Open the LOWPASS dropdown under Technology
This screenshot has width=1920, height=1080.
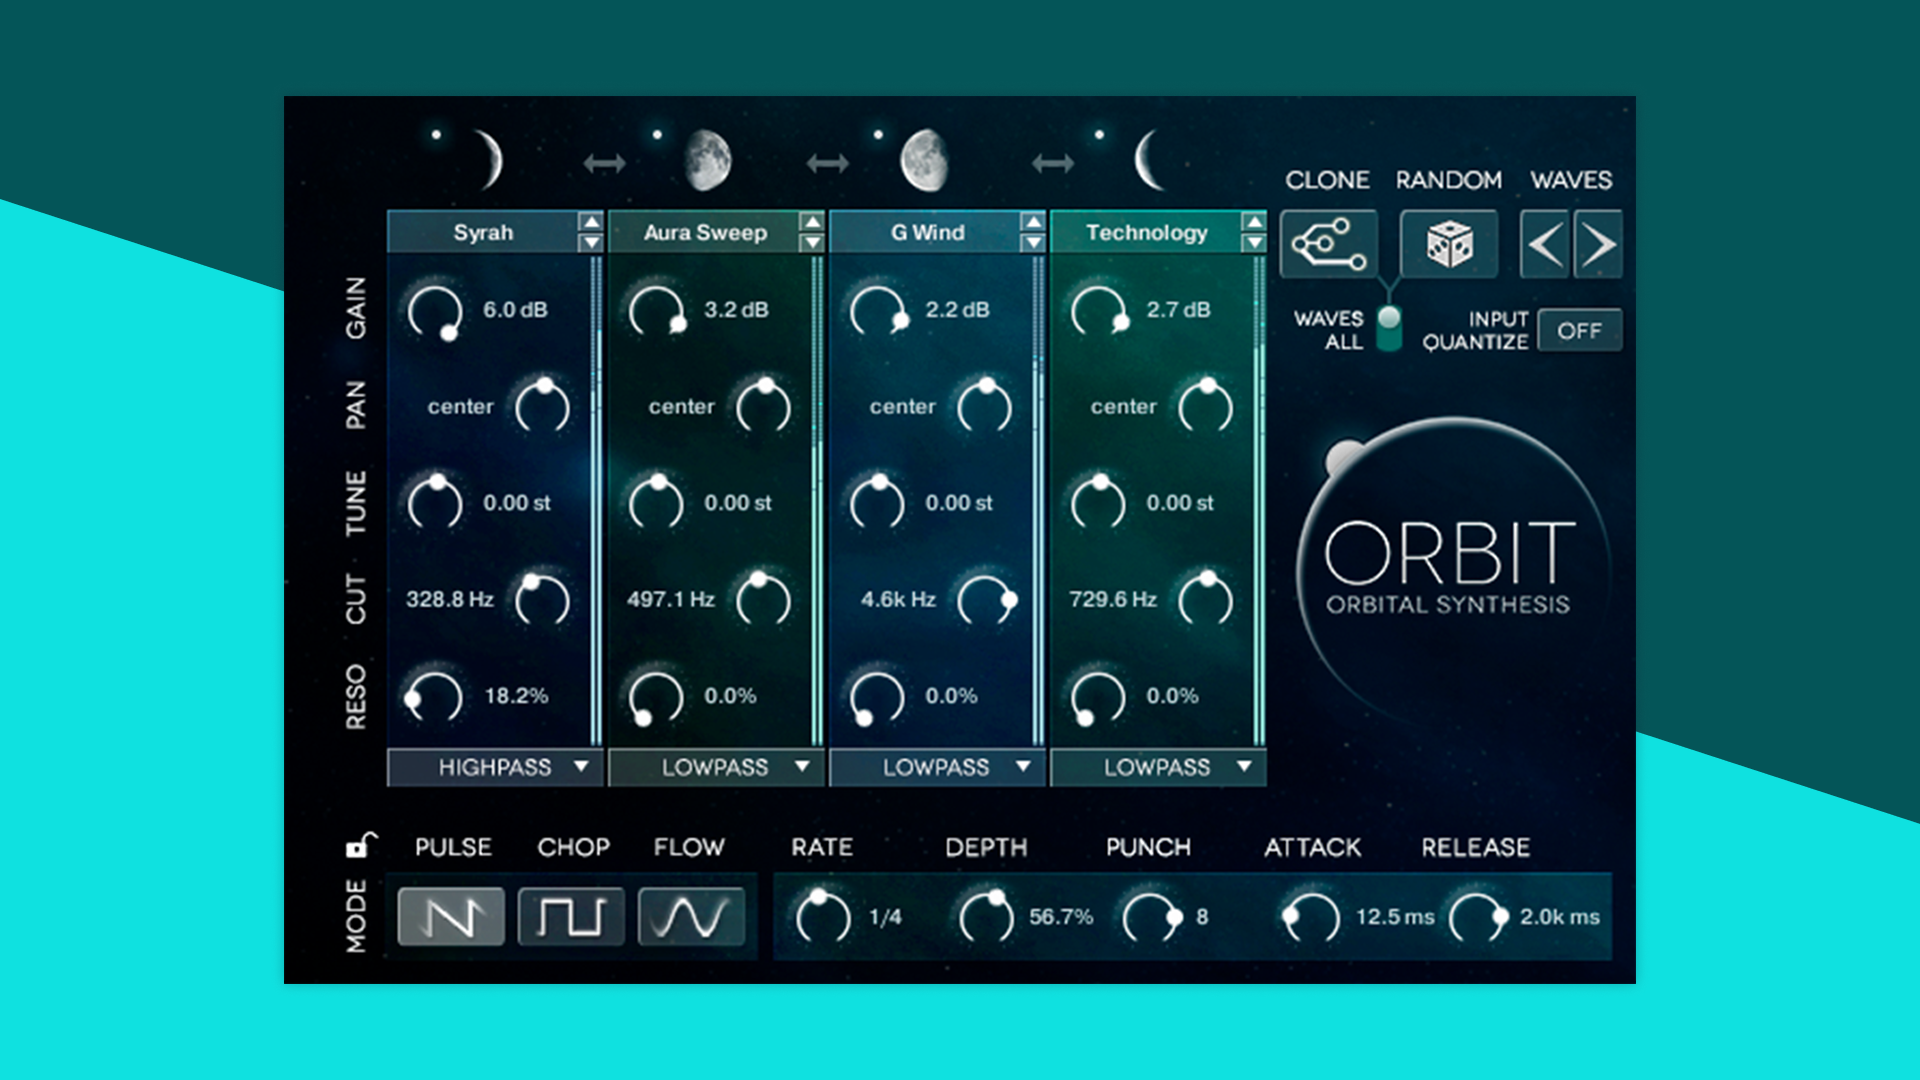[x=1160, y=768]
